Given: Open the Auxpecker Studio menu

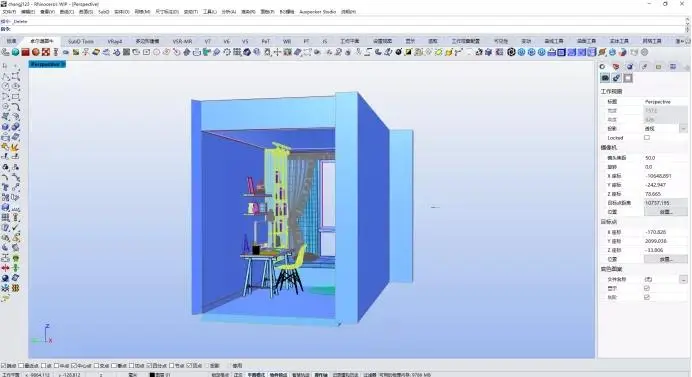Looking at the screenshot, I should click(318, 12).
